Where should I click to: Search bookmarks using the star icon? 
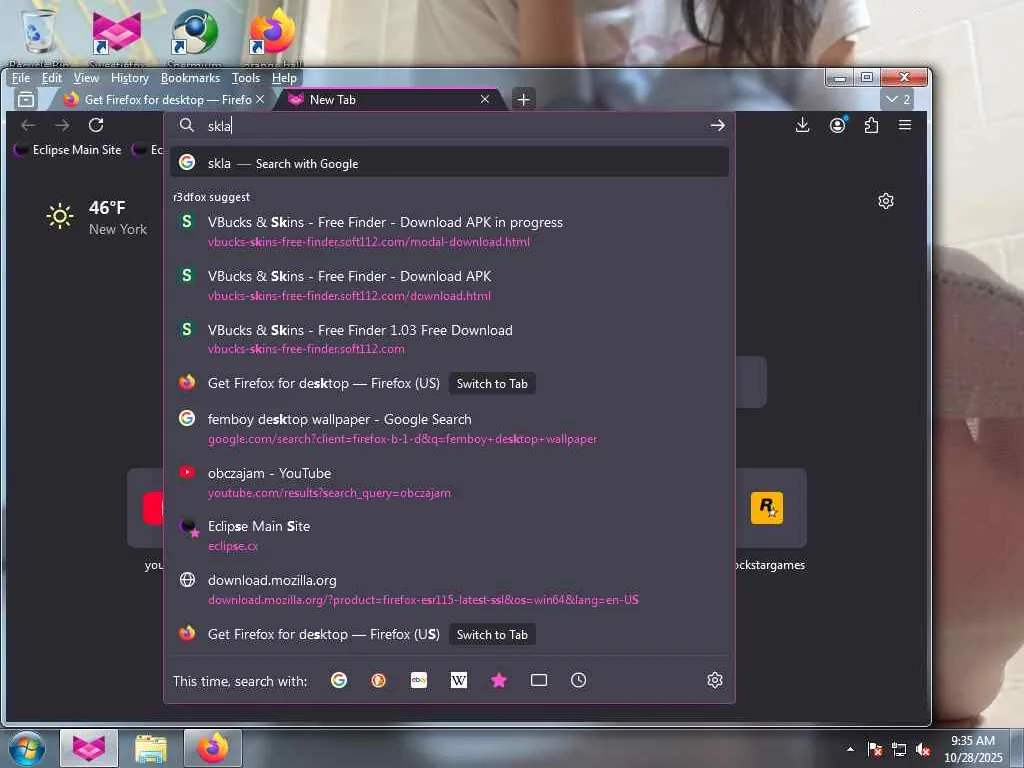coord(499,680)
